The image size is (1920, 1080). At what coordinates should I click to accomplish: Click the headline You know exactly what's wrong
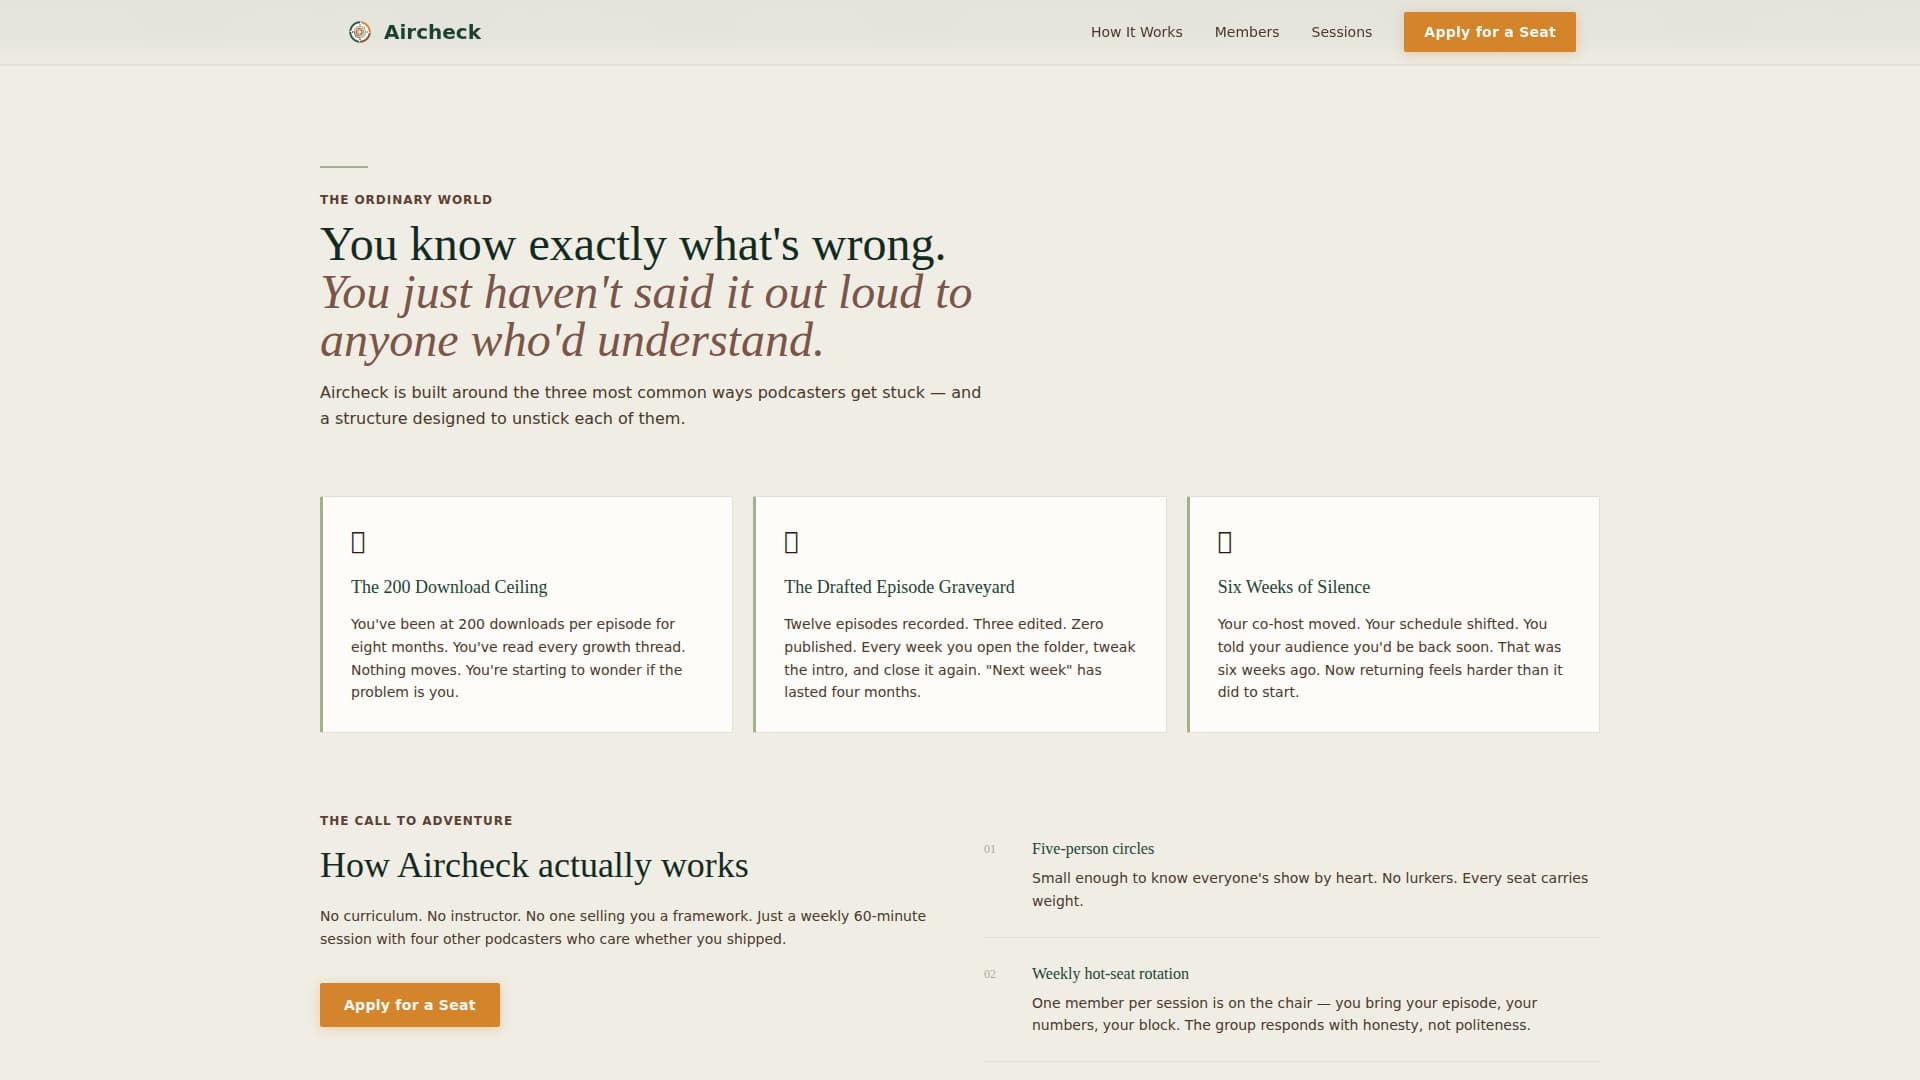click(632, 245)
